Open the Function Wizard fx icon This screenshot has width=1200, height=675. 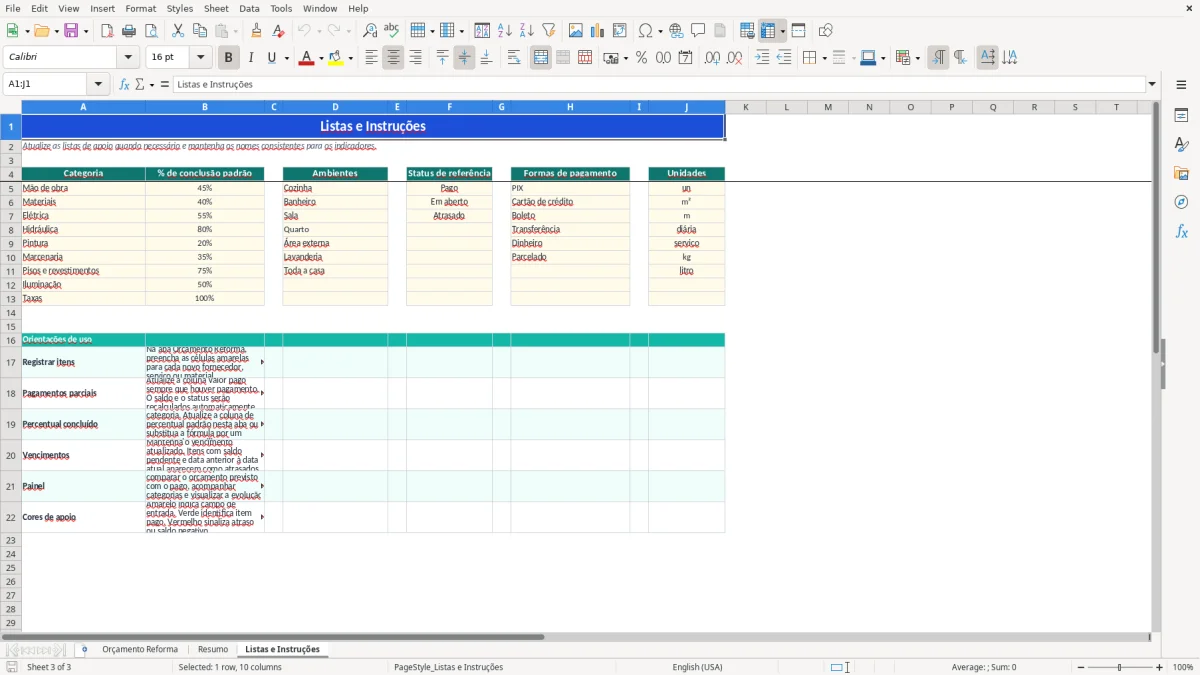[x=124, y=84]
